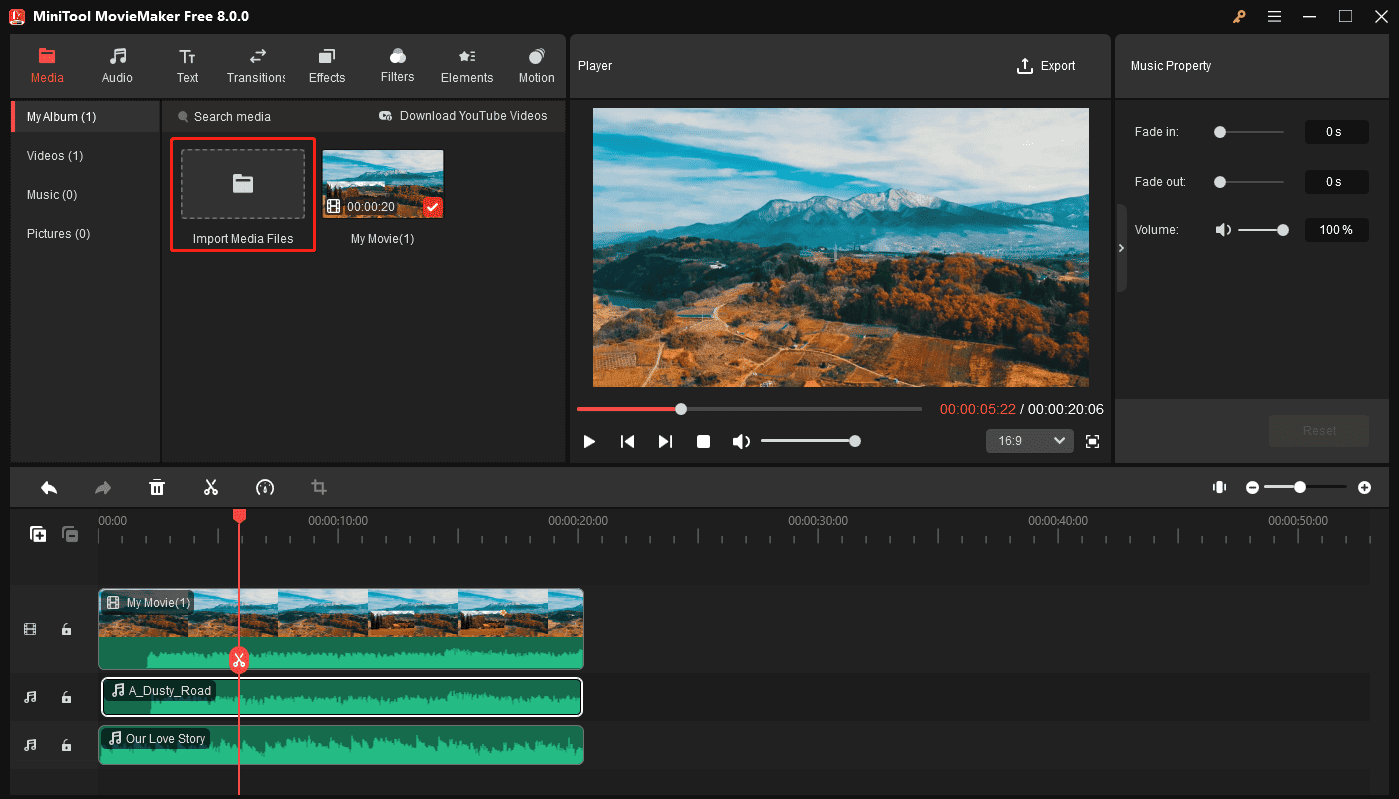
Task: Adjust the Fade in slider
Action: 1249,132
